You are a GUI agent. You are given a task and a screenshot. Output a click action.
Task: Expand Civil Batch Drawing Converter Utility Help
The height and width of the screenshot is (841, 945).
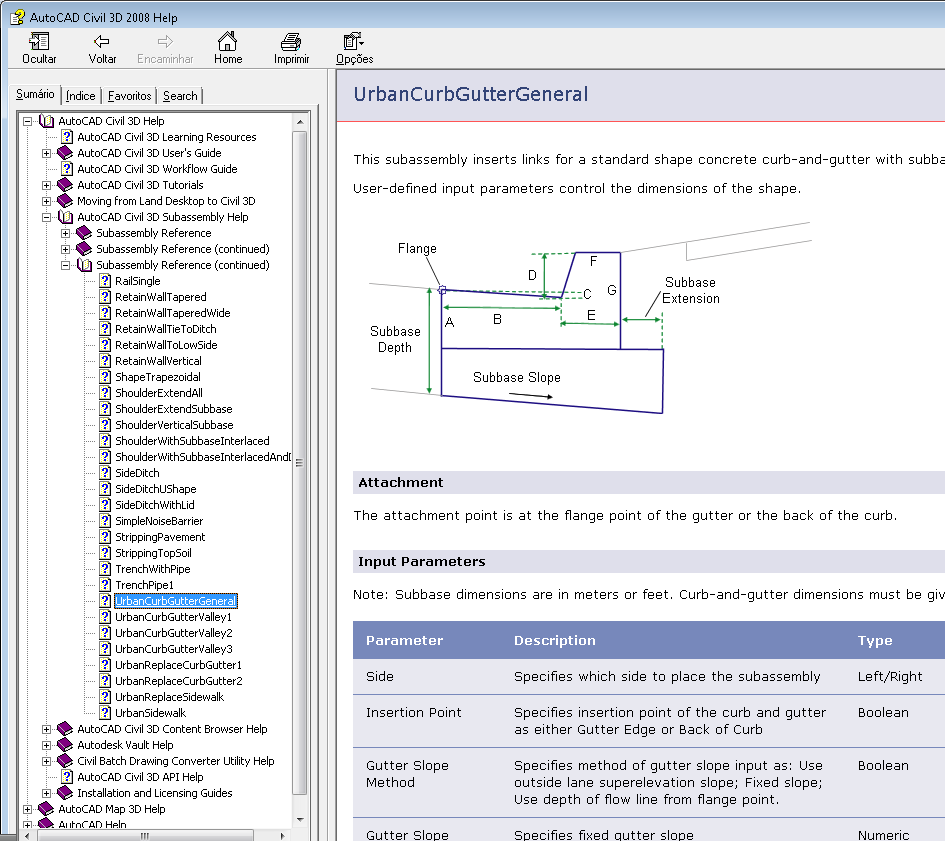click(46, 761)
